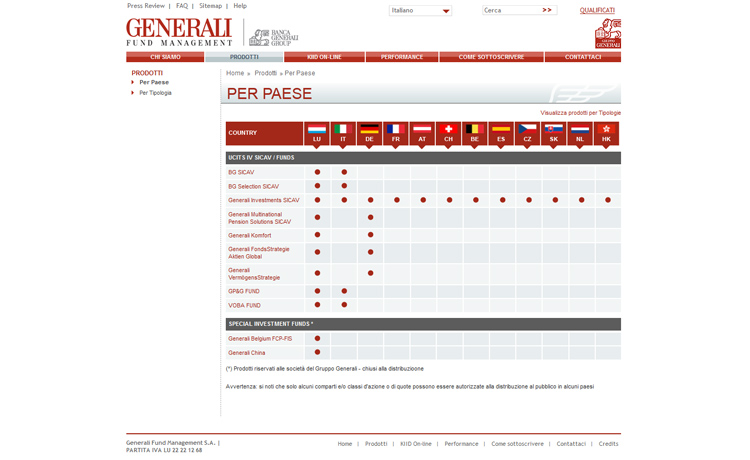Click the footer Prodotti link
The height and width of the screenshot is (460, 750).
point(376,444)
